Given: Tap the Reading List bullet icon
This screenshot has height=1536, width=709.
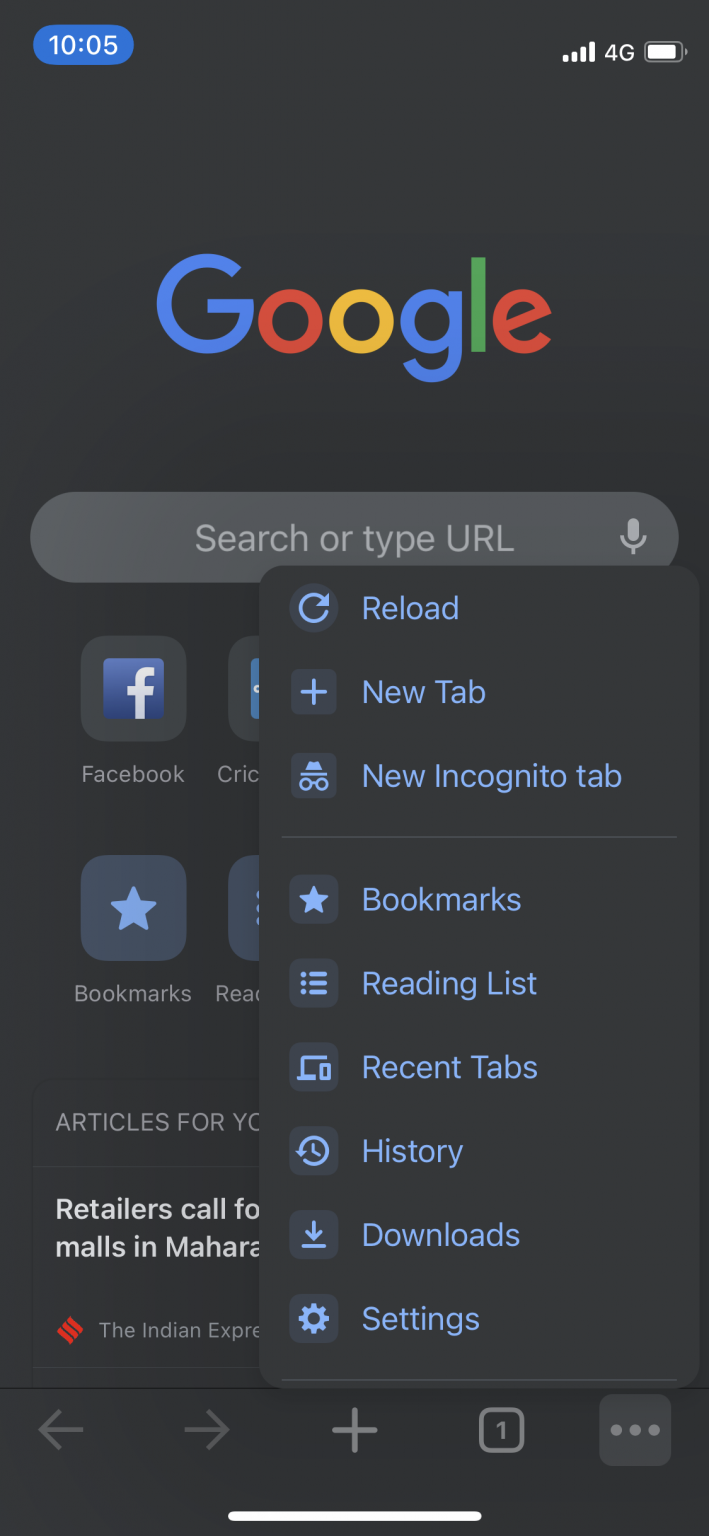Looking at the screenshot, I should pos(314,984).
